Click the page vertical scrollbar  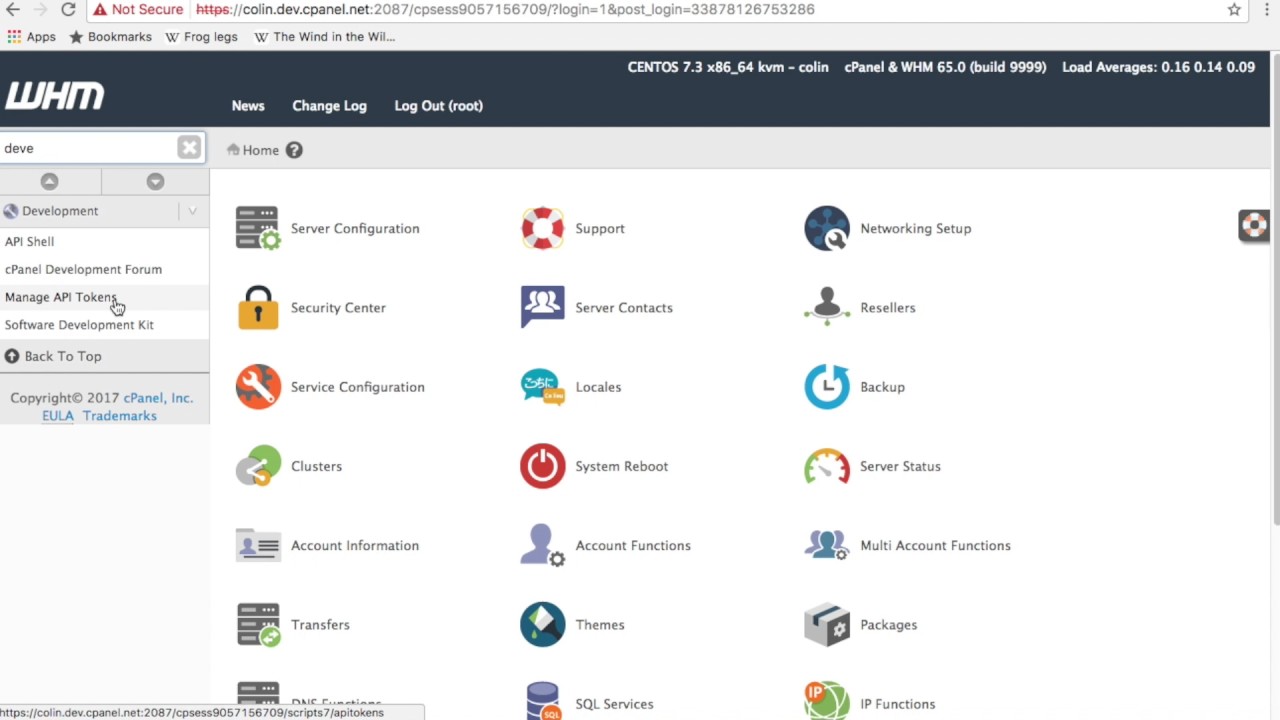tap(1275, 290)
